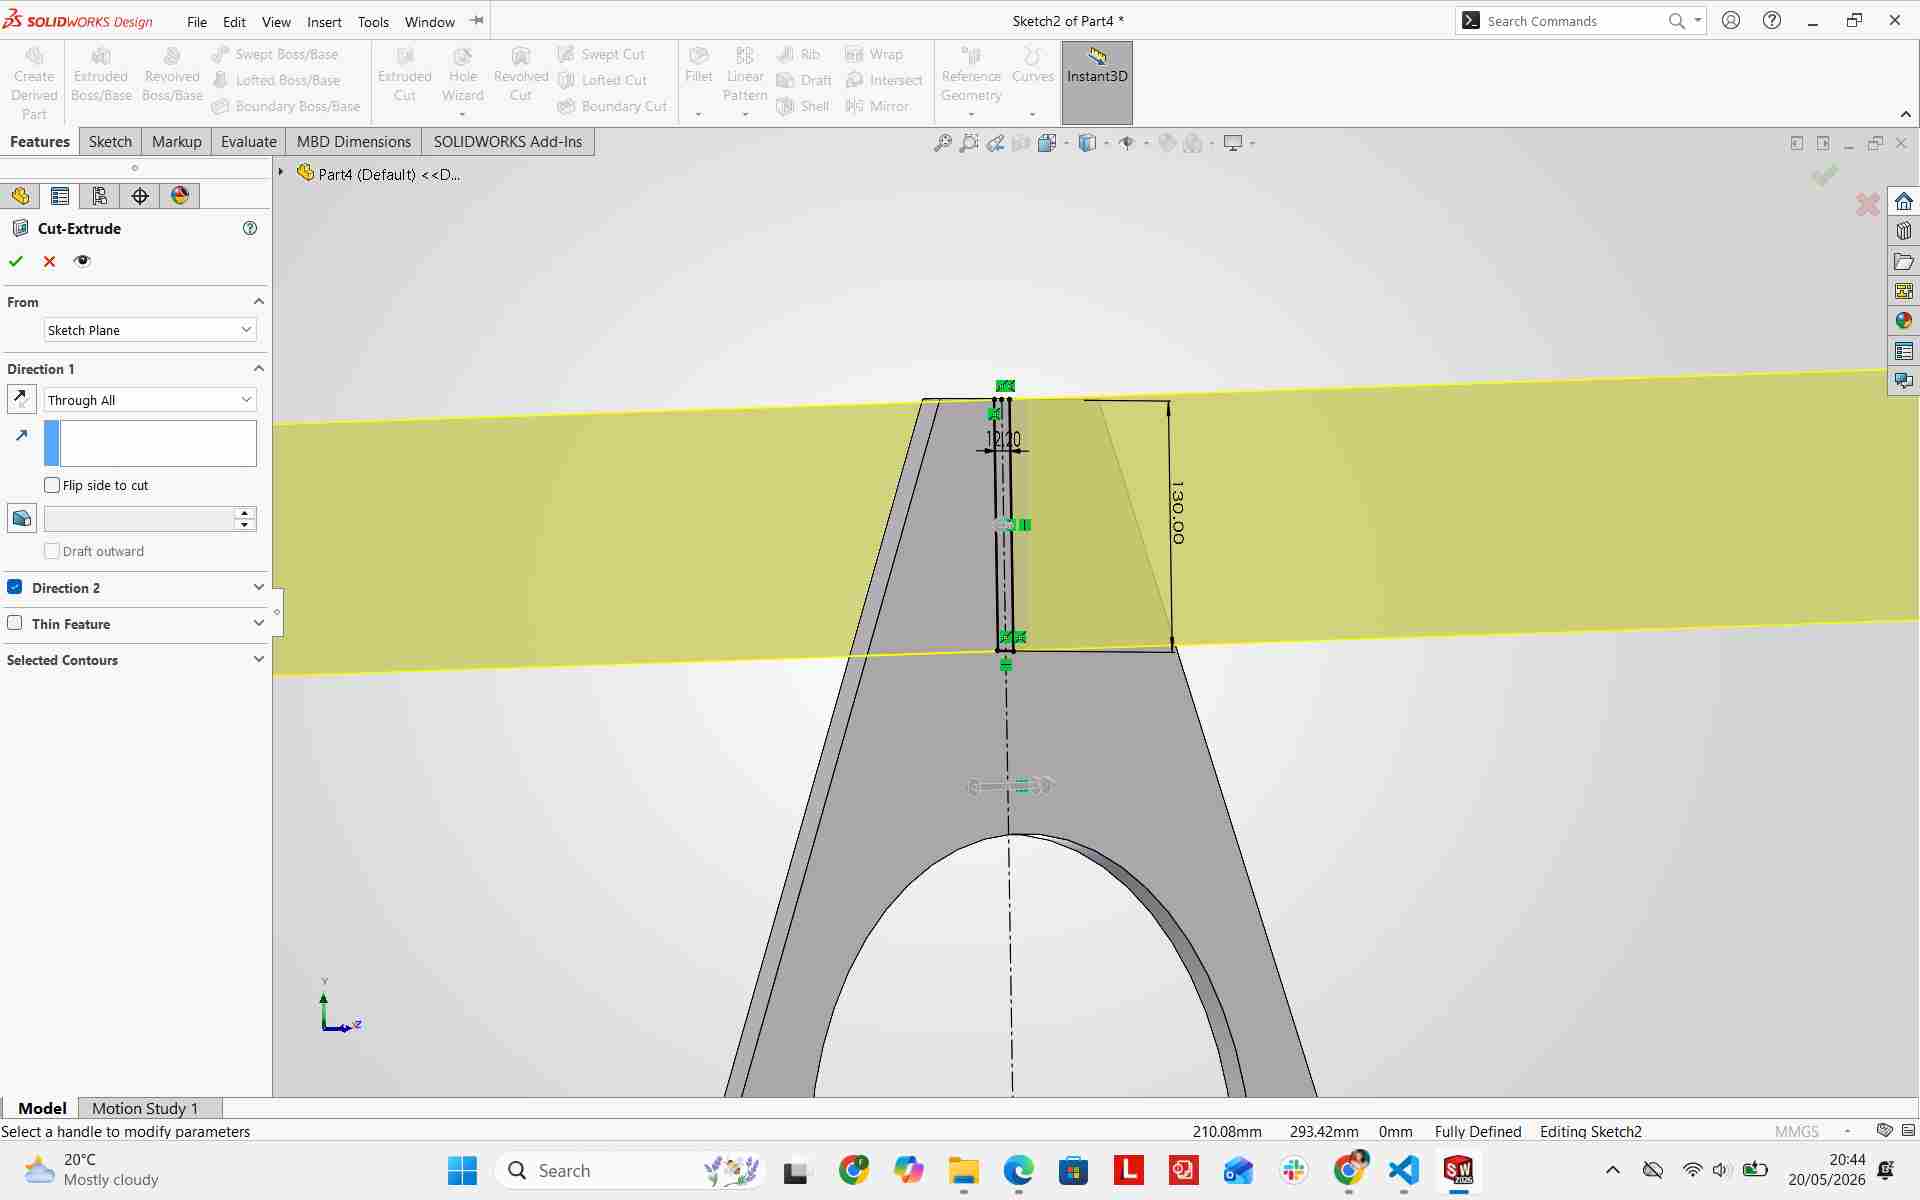The height and width of the screenshot is (1200, 1920).
Task: Open Custom Properties task pane icon
Action: point(1903,351)
